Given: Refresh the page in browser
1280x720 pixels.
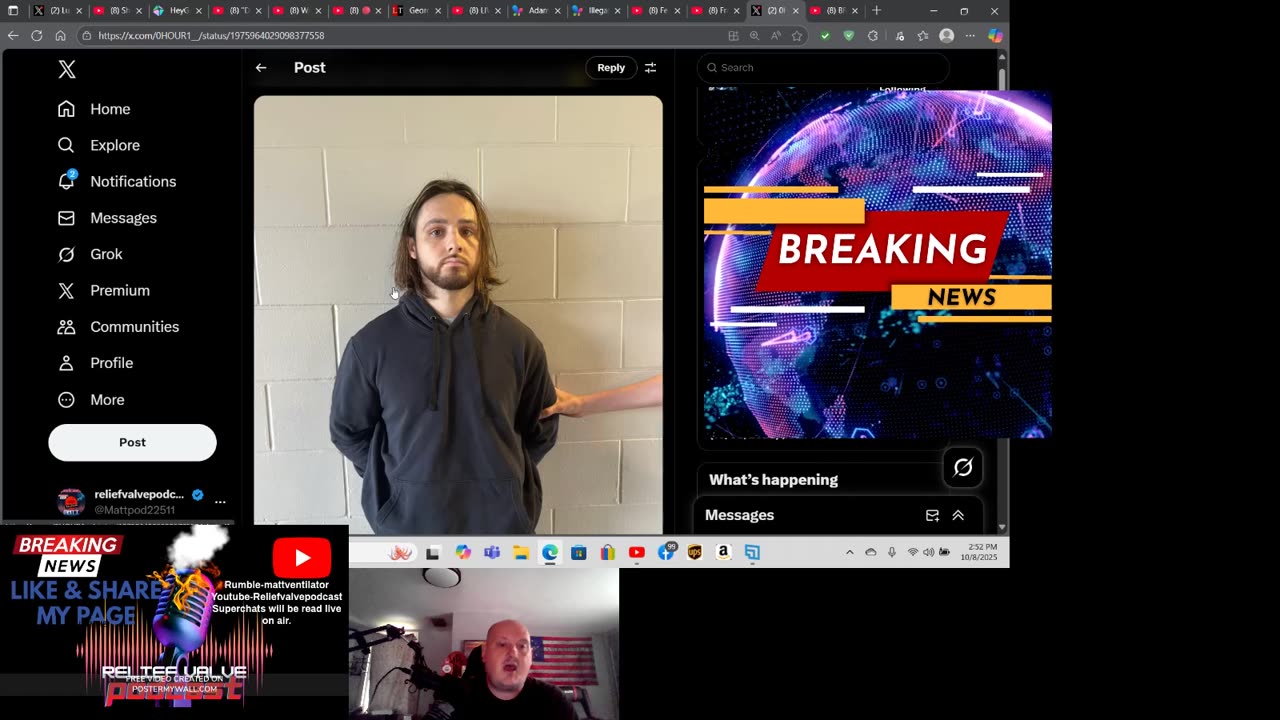Looking at the screenshot, I should (36, 35).
